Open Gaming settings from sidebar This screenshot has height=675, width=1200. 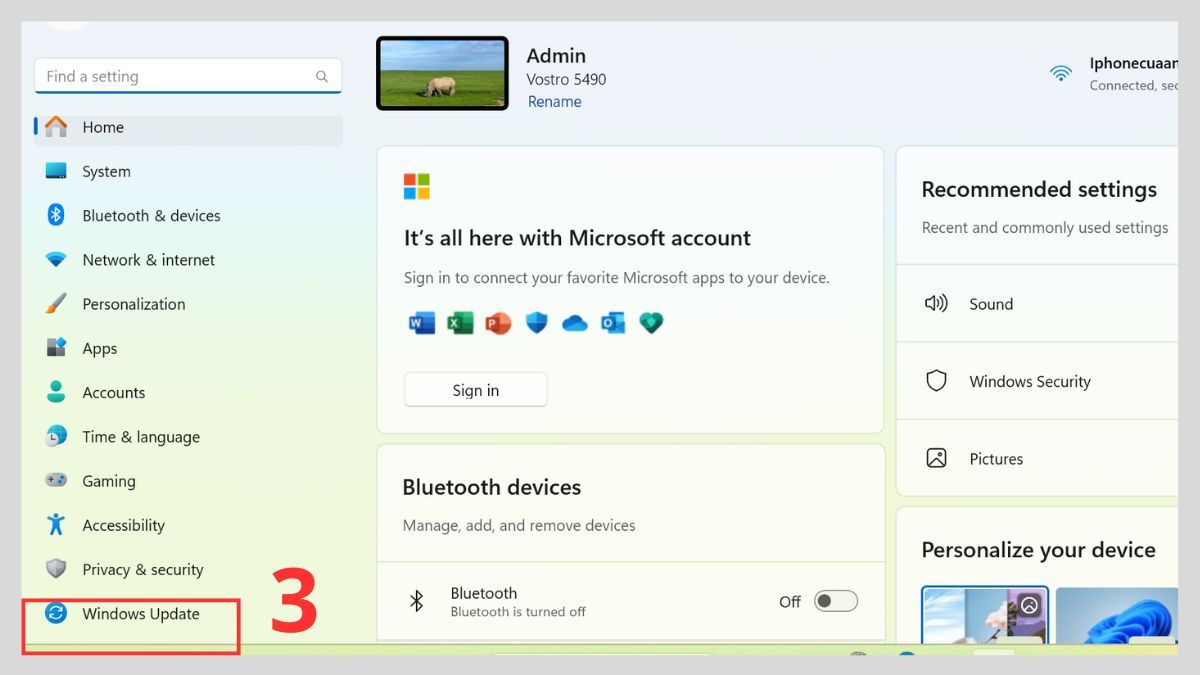coord(110,481)
